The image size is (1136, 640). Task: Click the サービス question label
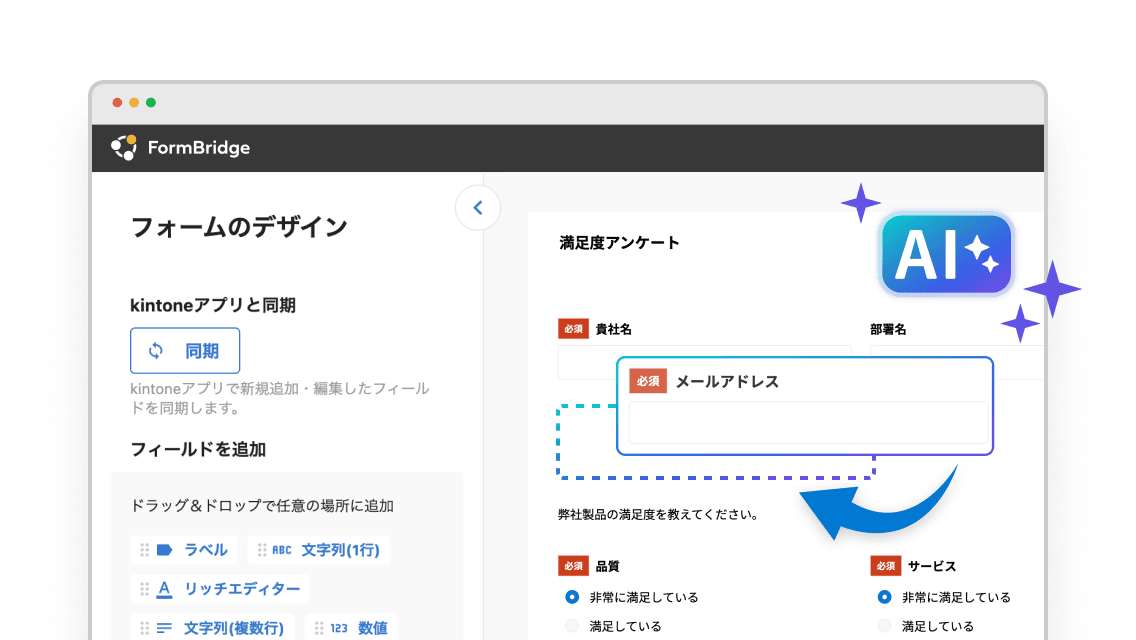(932, 566)
